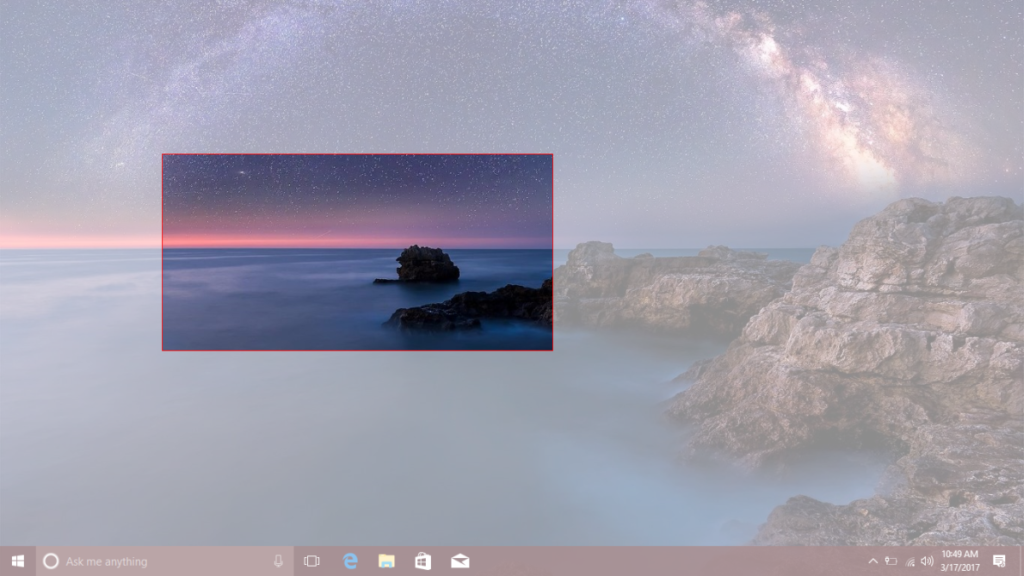
Task: Open the Start menu
Action: [x=16, y=561]
